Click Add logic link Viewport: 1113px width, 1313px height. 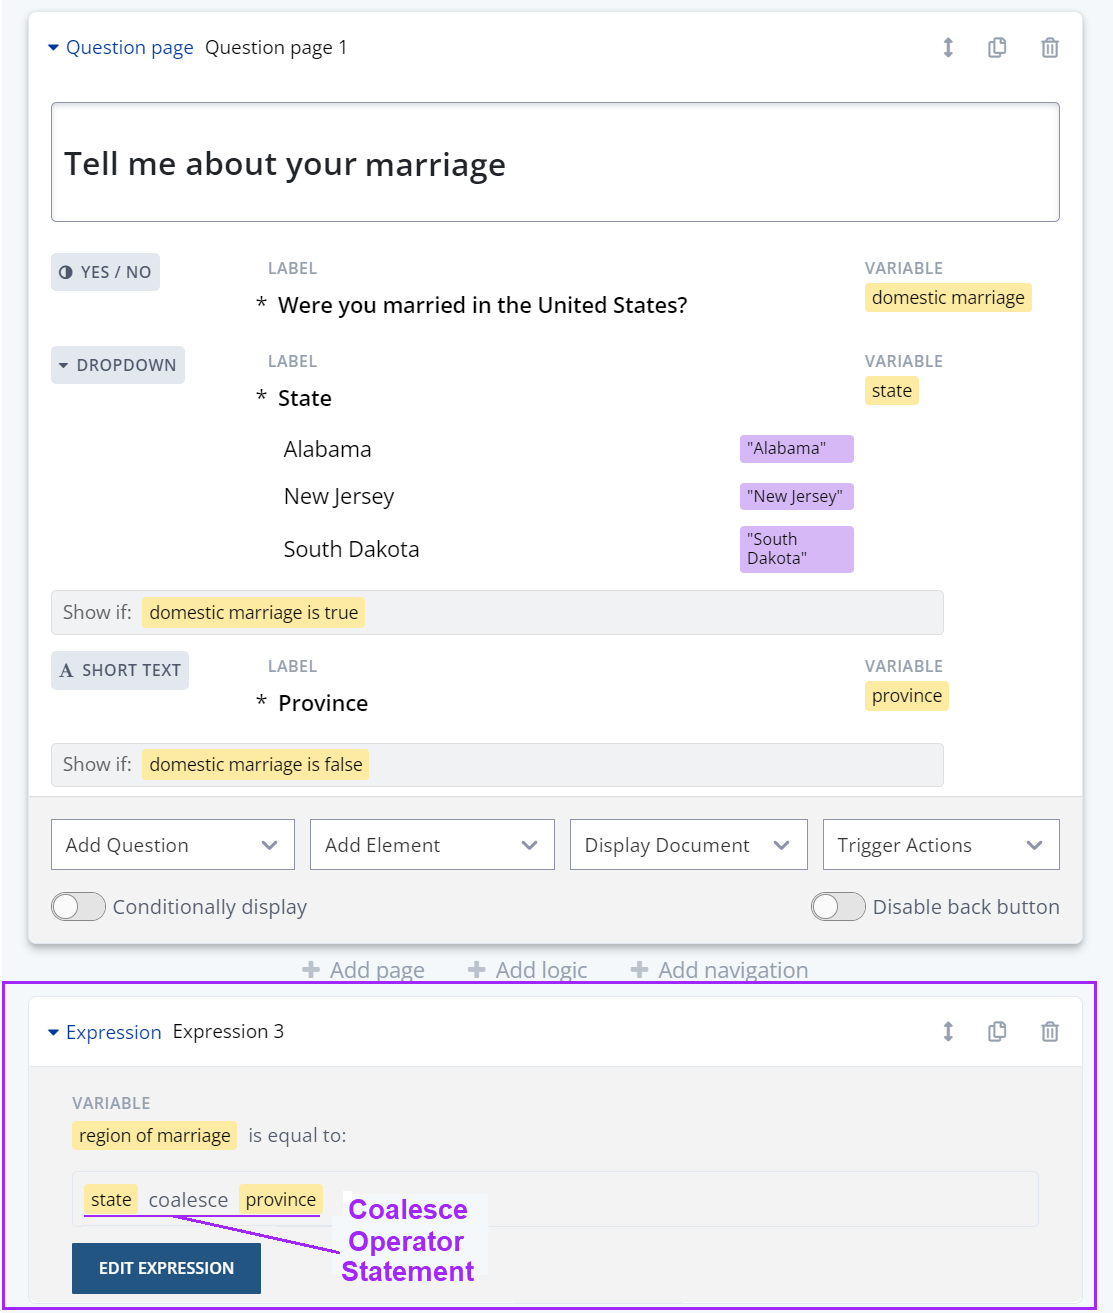(528, 970)
